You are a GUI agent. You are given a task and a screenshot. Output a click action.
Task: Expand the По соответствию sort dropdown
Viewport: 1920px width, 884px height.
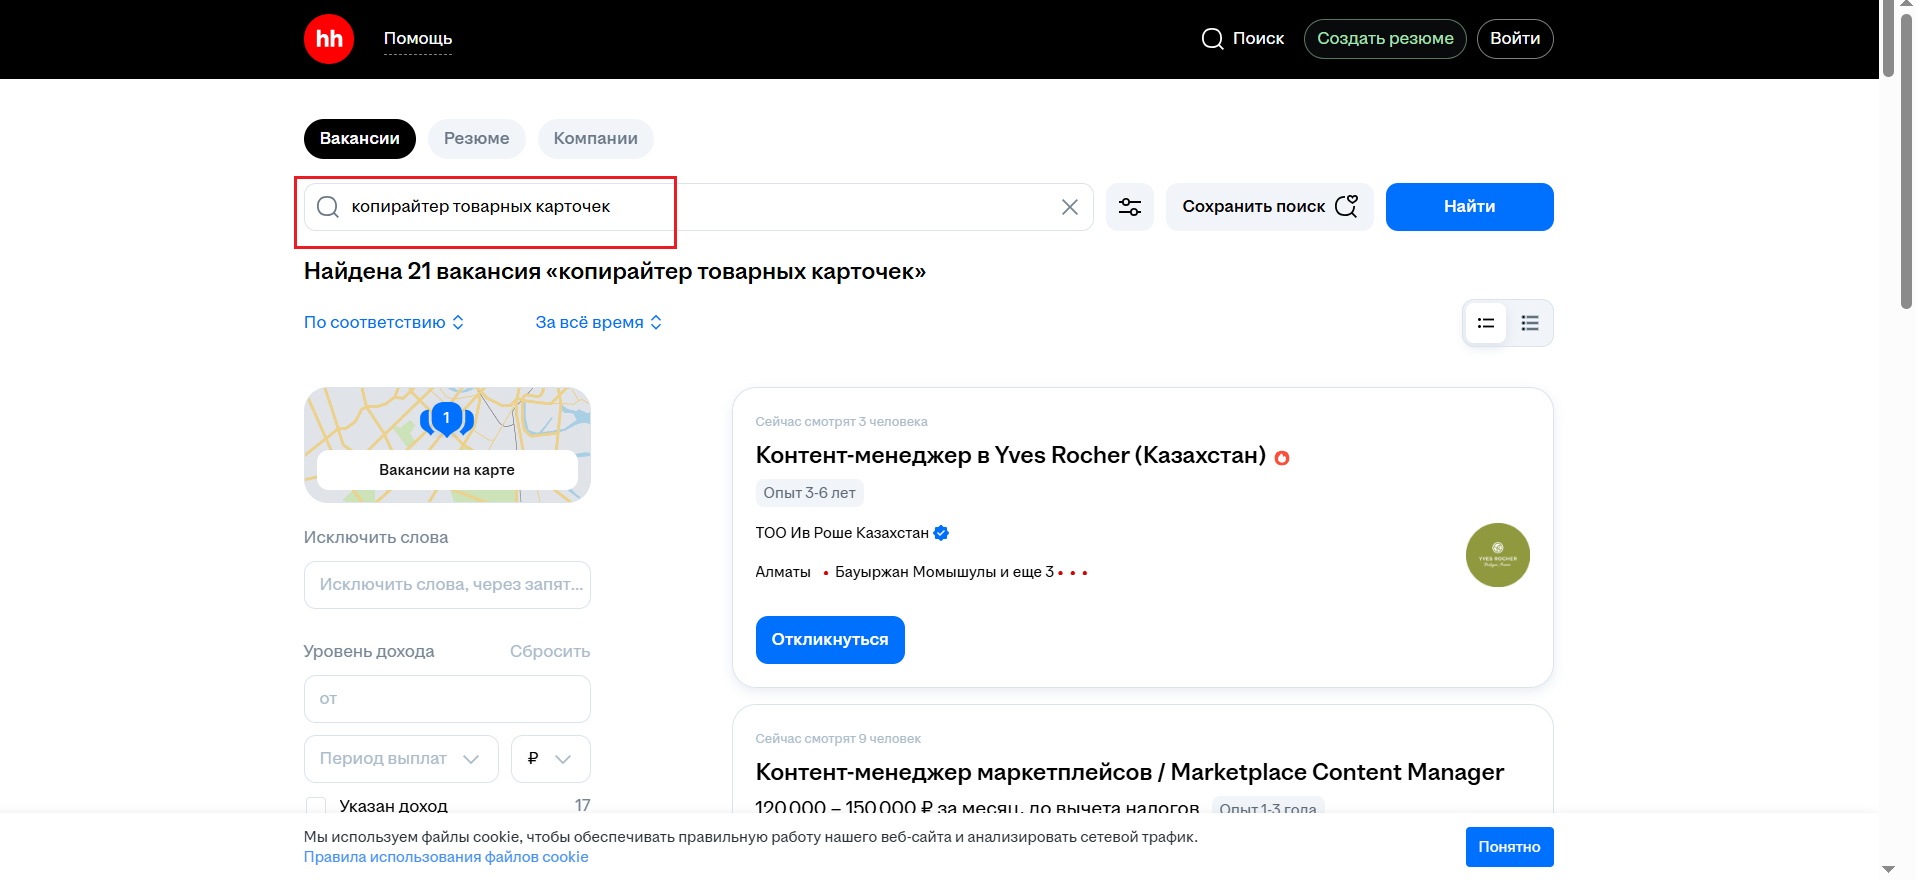point(384,322)
